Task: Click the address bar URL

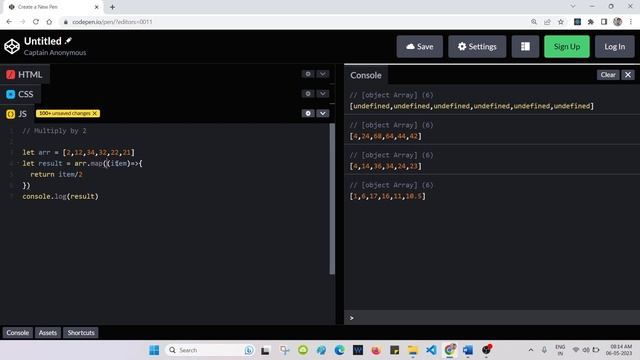Action: (112, 22)
